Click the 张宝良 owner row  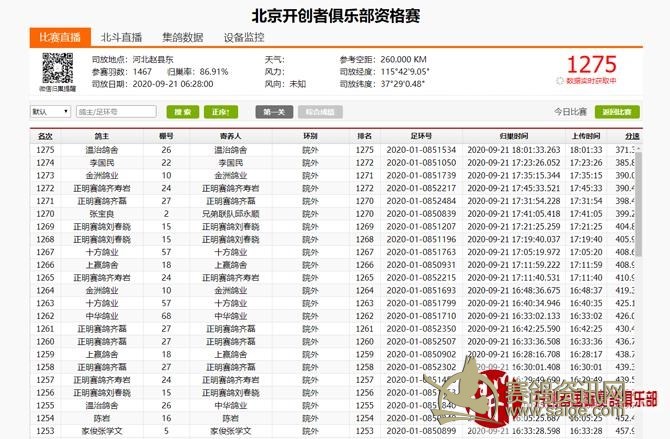click(101, 213)
